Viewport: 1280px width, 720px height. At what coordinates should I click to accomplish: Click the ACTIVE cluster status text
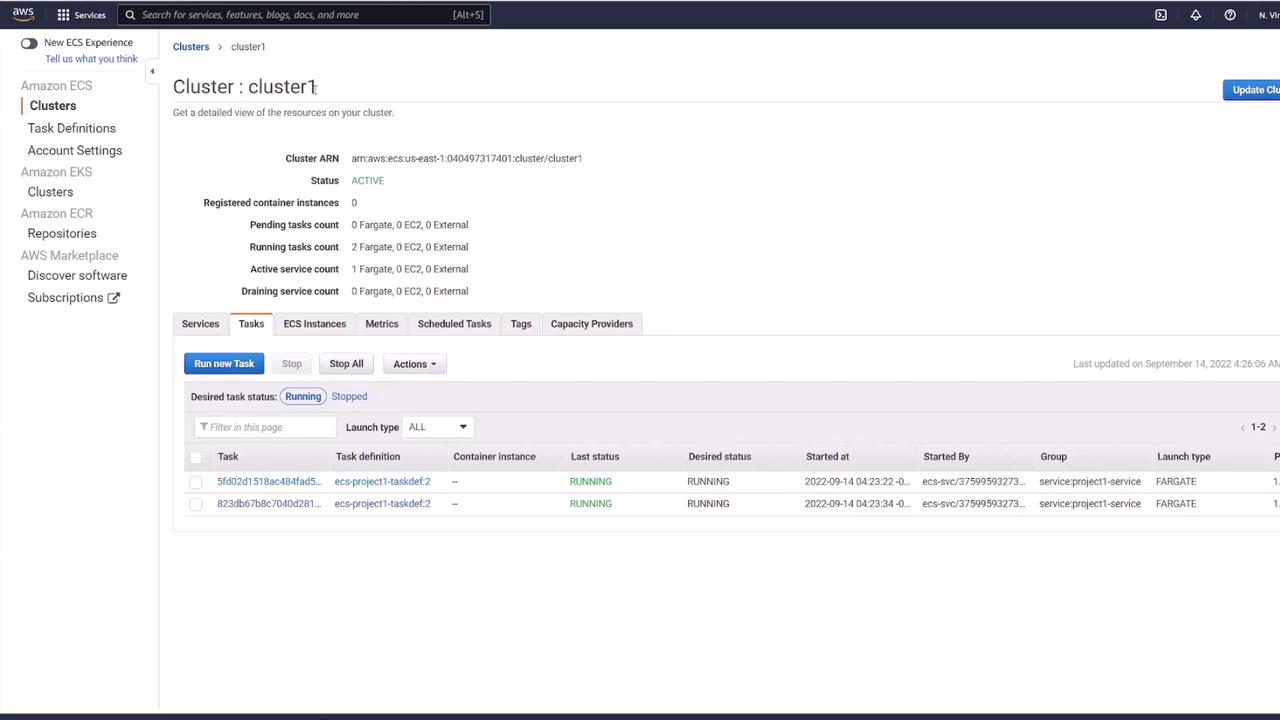[367, 181]
